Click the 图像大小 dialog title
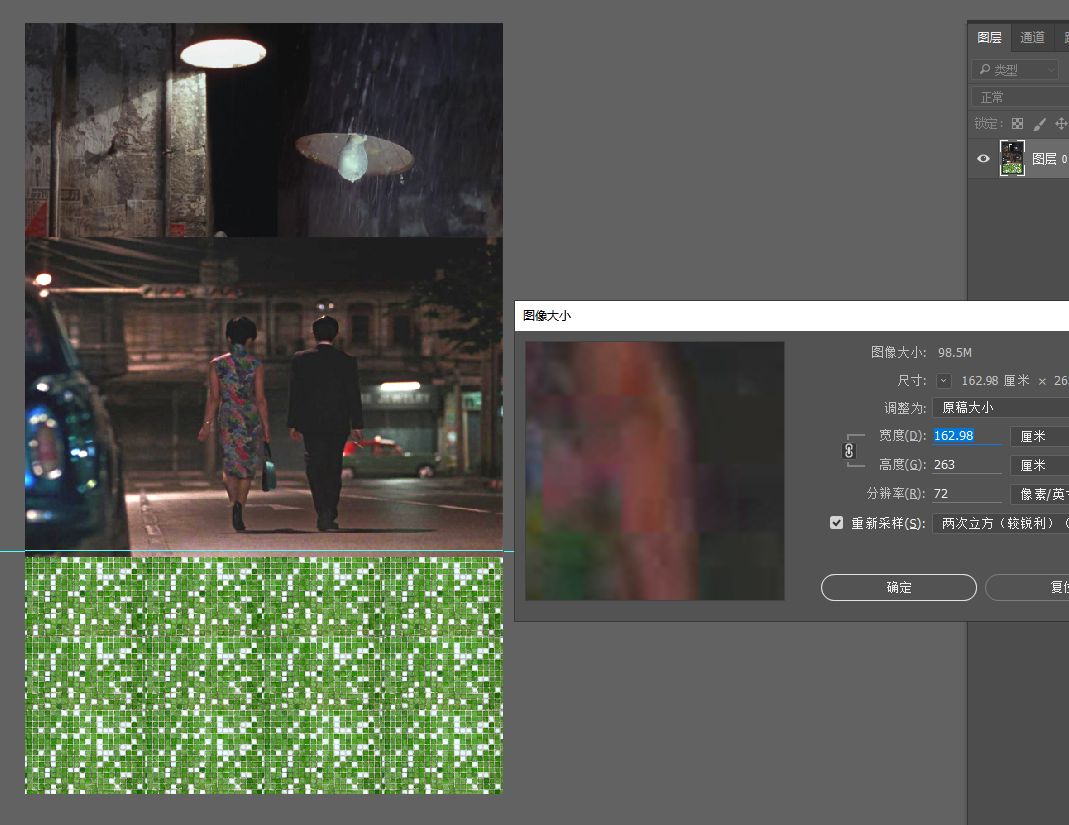Image resolution: width=1069 pixels, height=825 pixels. click(547, 316)
